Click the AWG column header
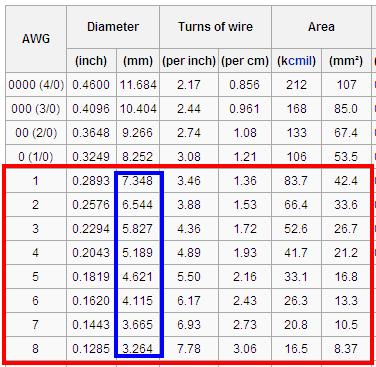Viewport: 376px width, 367px height. (x=36, y=39)
